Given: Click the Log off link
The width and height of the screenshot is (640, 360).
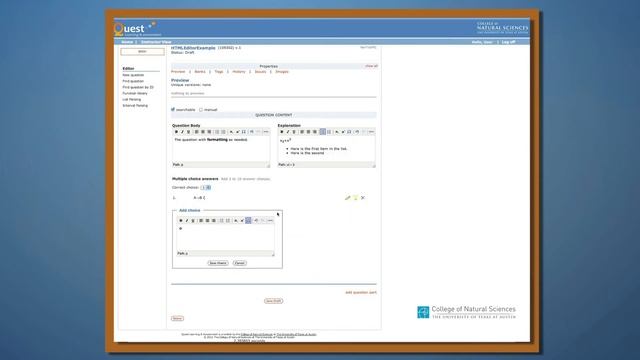Looking at the screenshot, I should [x=509, y=42].
